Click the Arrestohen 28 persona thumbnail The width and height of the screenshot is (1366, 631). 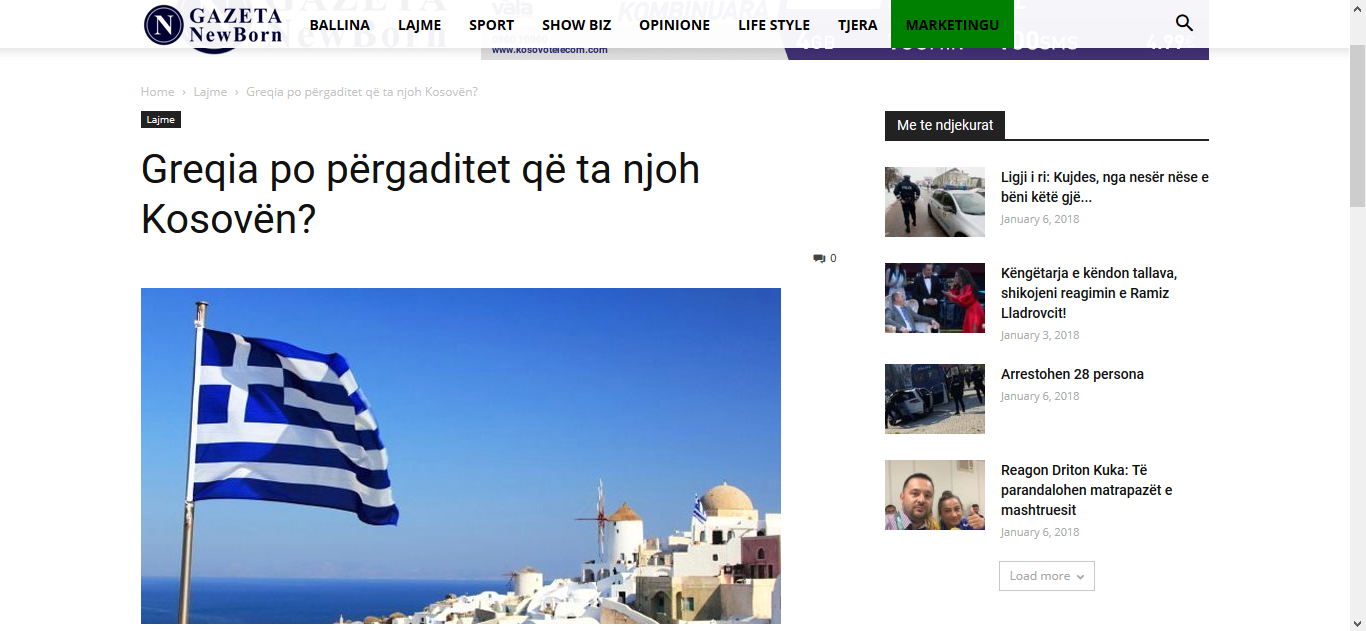(935, 399)
